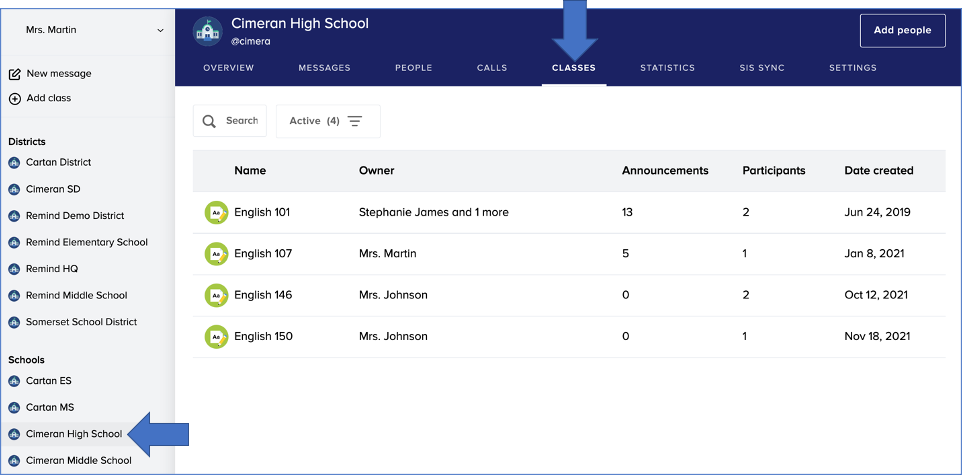The width and height of the screenshot is (962, 475).
Task: Click the Cartan District sidebar icon
Action: pos(14,162)
